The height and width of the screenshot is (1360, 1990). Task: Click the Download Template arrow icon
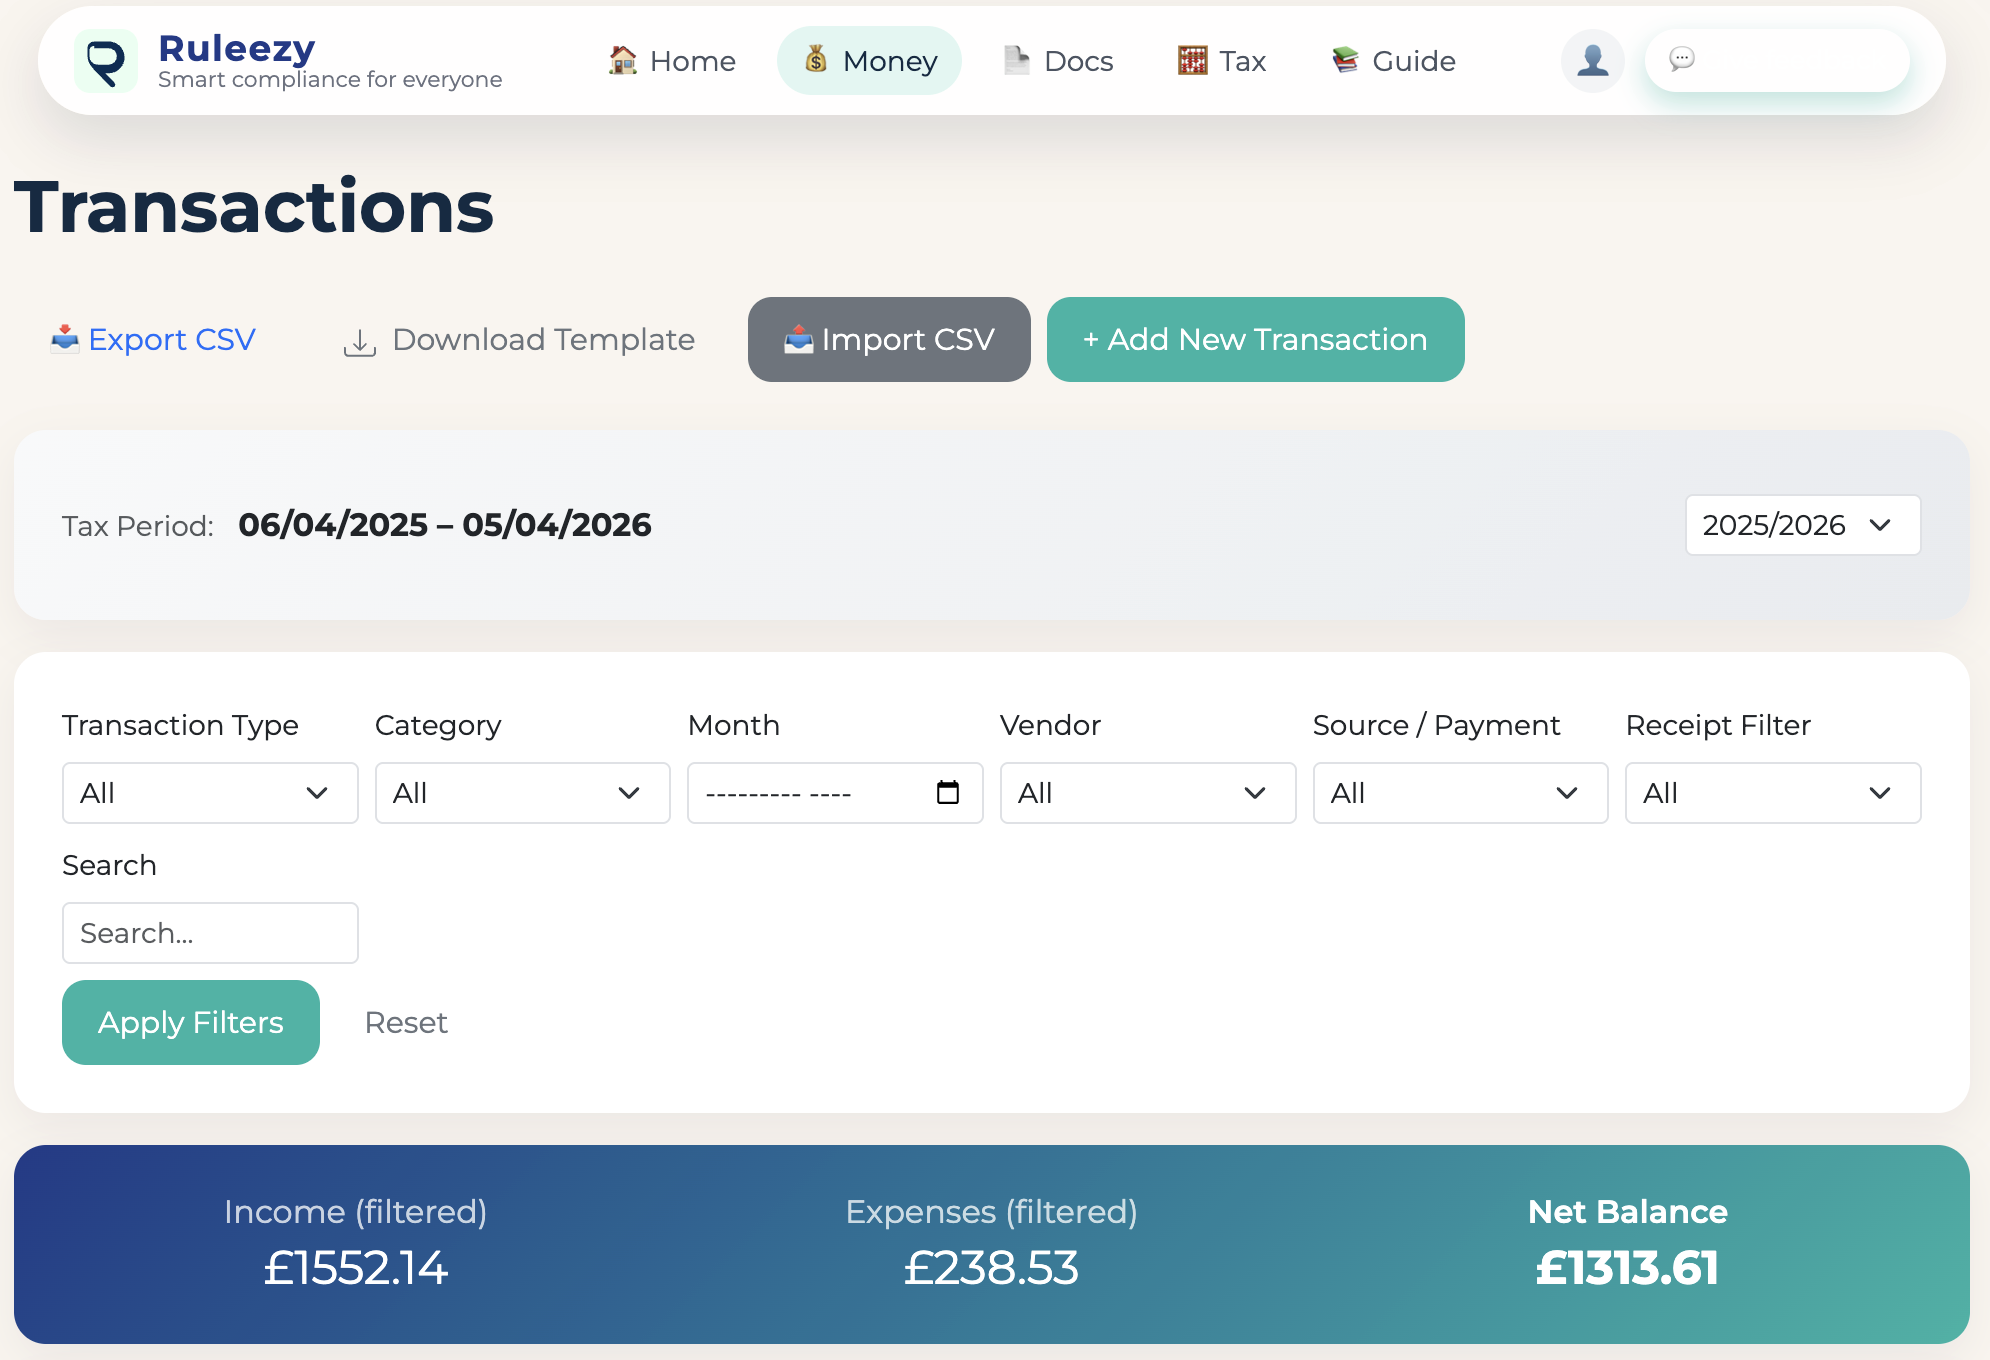[359, 340]
